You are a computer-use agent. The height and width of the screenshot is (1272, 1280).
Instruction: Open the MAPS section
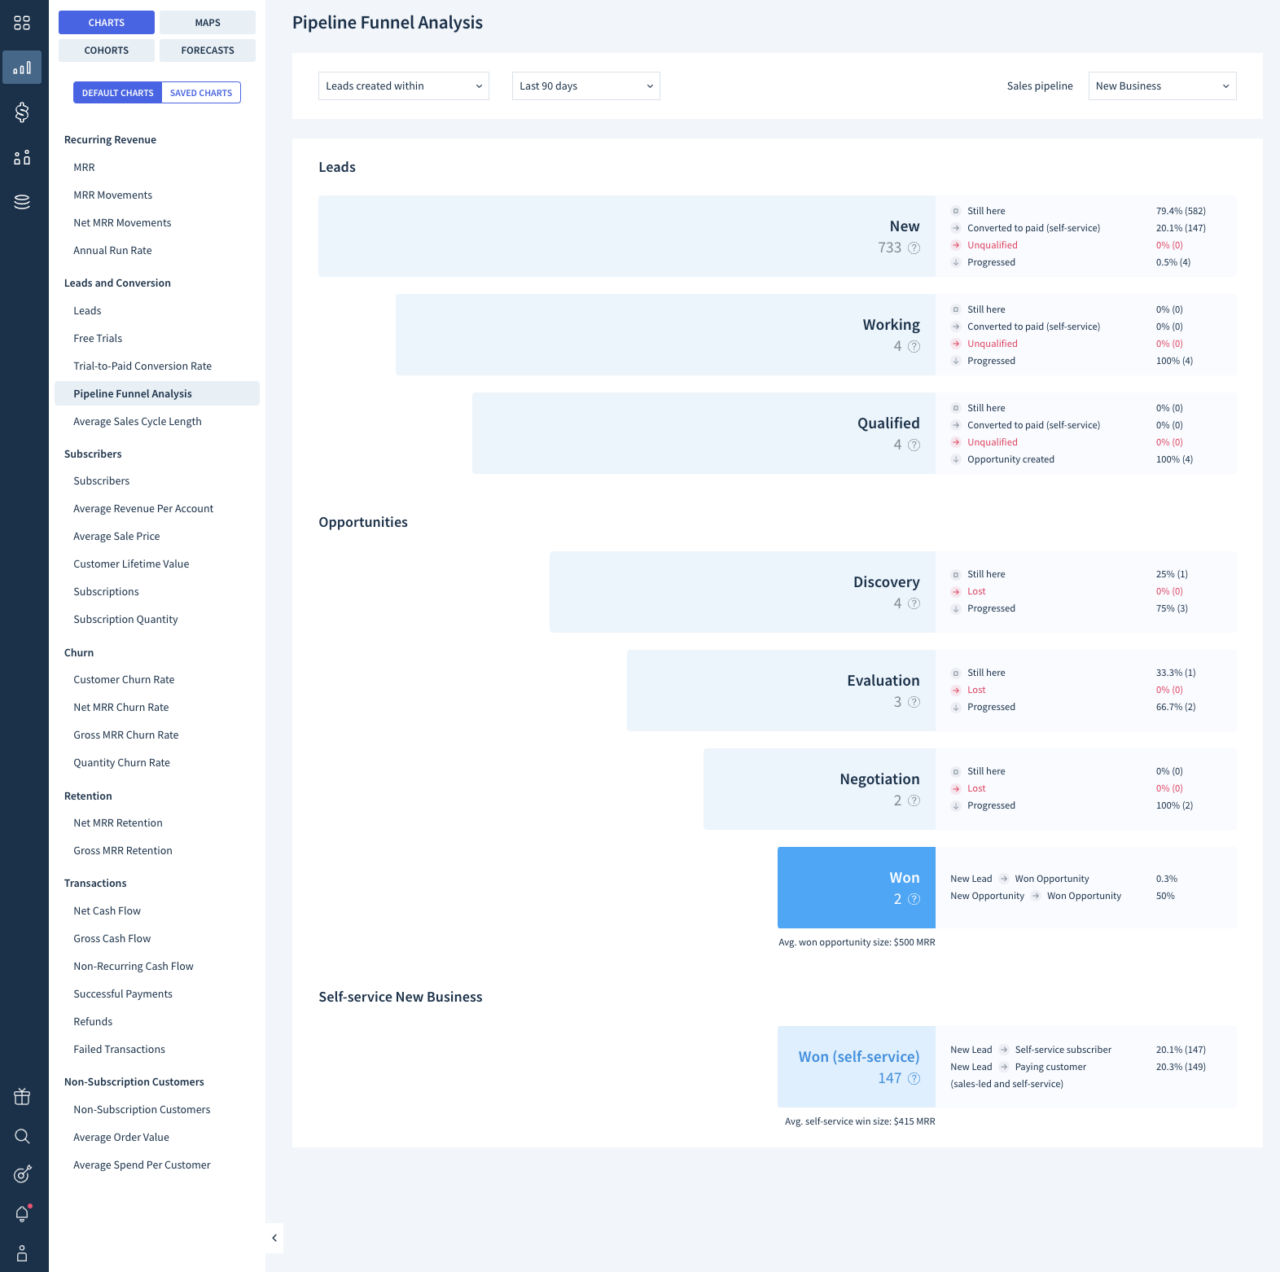207,22
